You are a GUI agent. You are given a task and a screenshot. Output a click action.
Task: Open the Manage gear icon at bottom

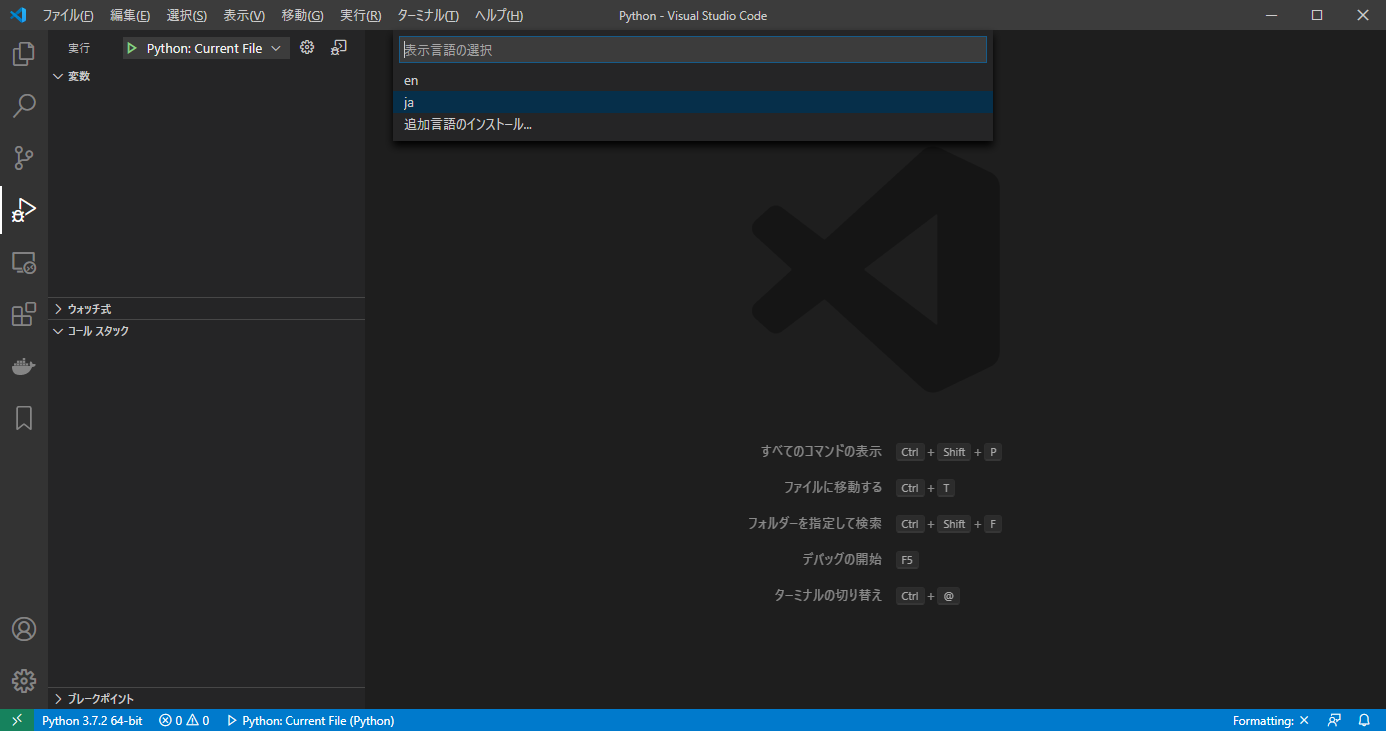click(24, 681)
